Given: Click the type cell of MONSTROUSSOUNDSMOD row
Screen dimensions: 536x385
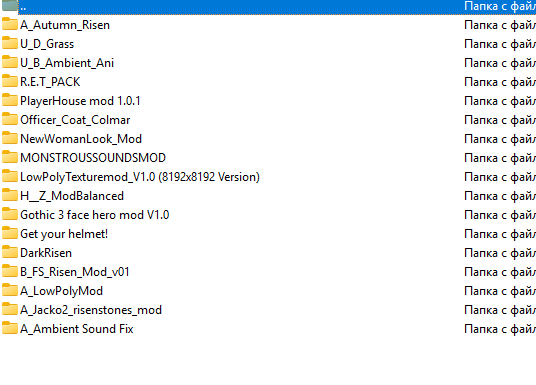Looking at the screenshot, I should click(x=500, y=158).
